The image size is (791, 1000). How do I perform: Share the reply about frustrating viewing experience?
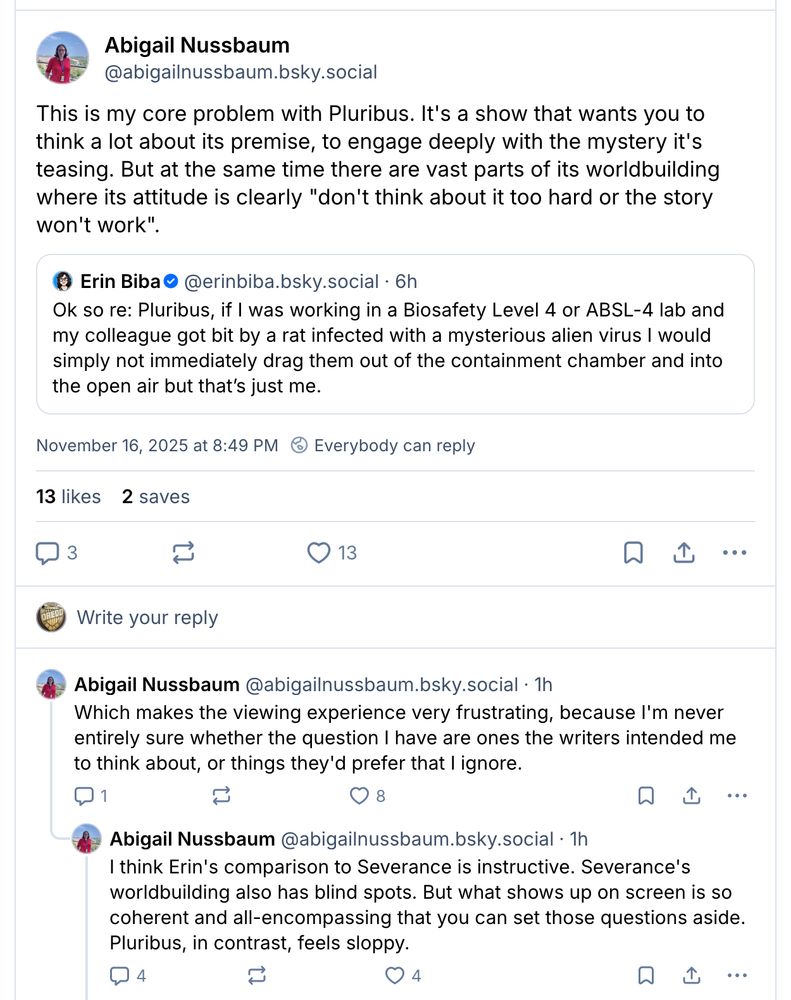coord(692,796)
